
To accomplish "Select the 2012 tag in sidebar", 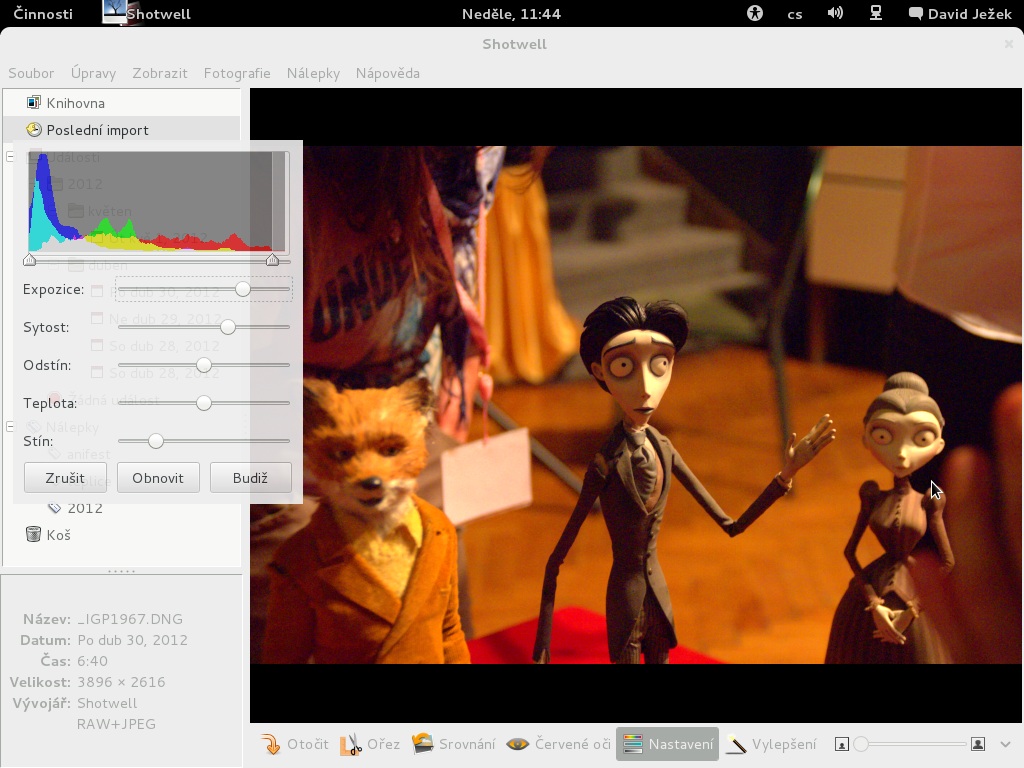I will [x=85, y=508].
